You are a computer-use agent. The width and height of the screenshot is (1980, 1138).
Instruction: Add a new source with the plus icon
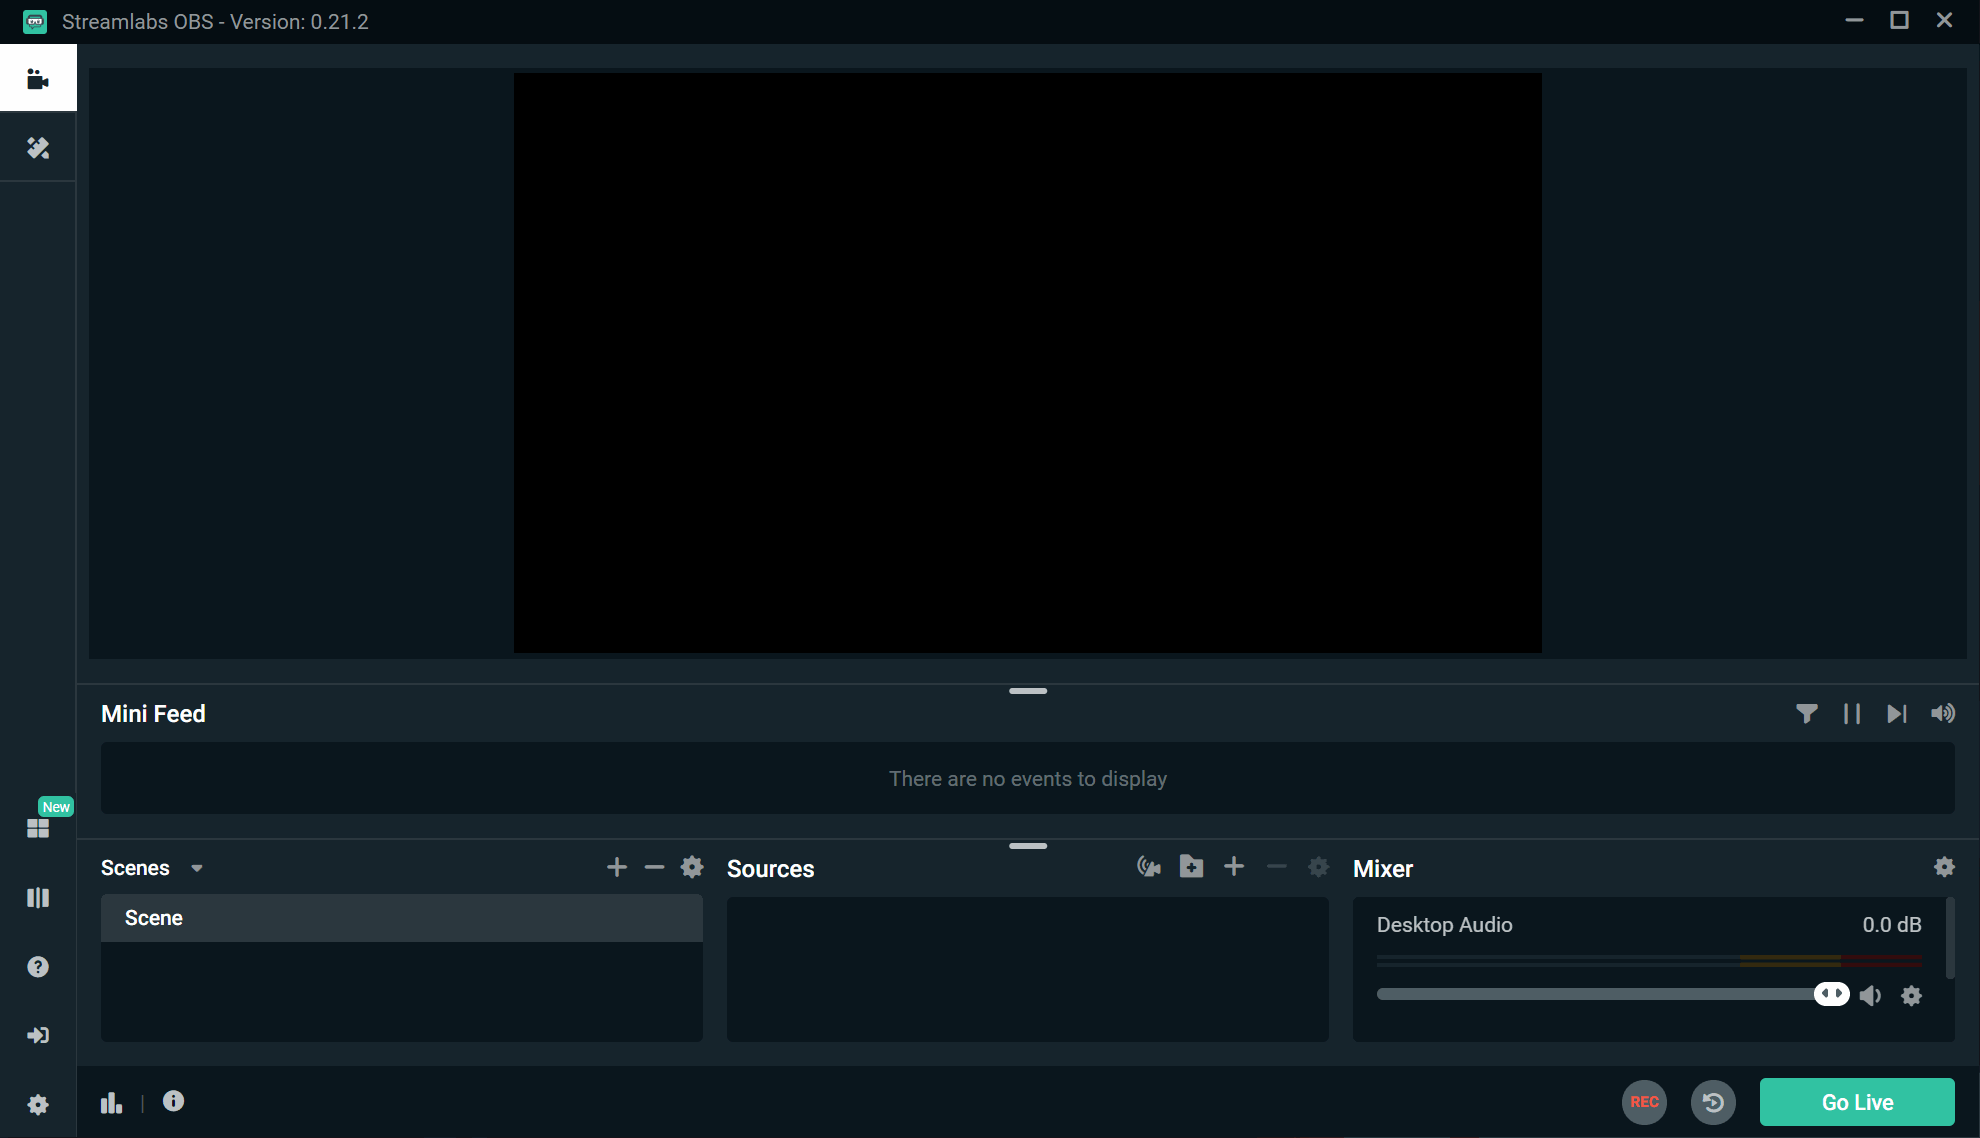pyautogui.click(x=1234, y=867)
